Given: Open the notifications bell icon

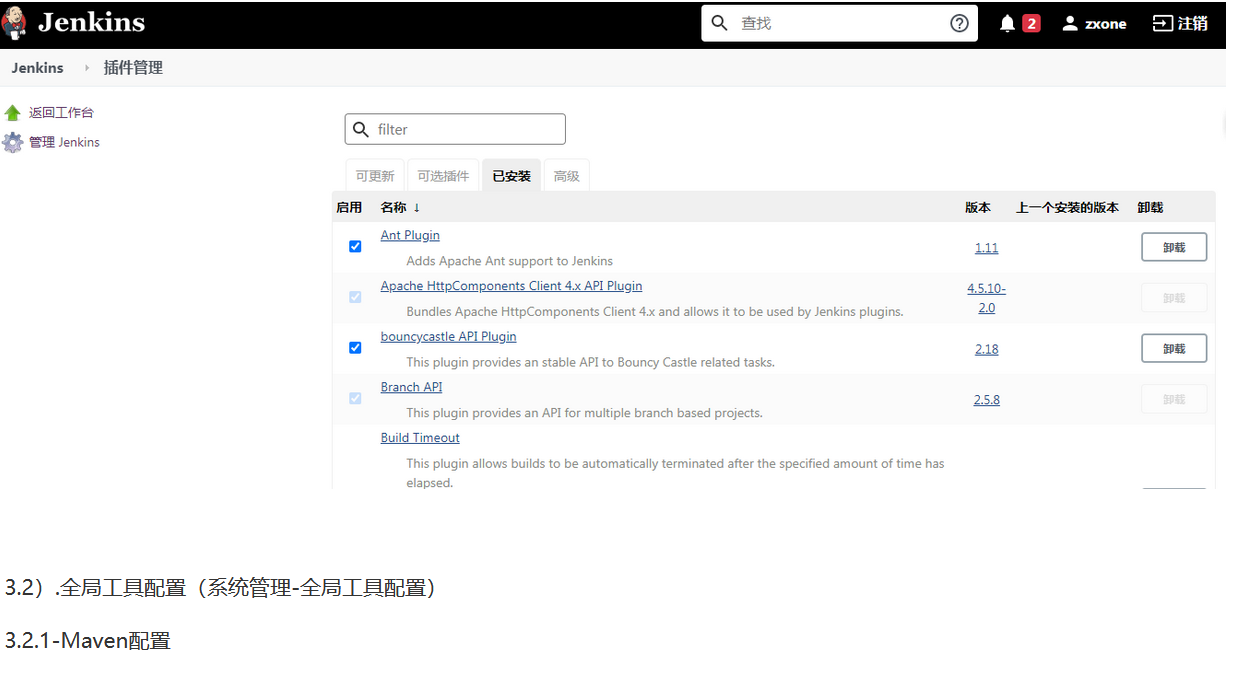Looking at the screenshot, I should click(1007, 23).
